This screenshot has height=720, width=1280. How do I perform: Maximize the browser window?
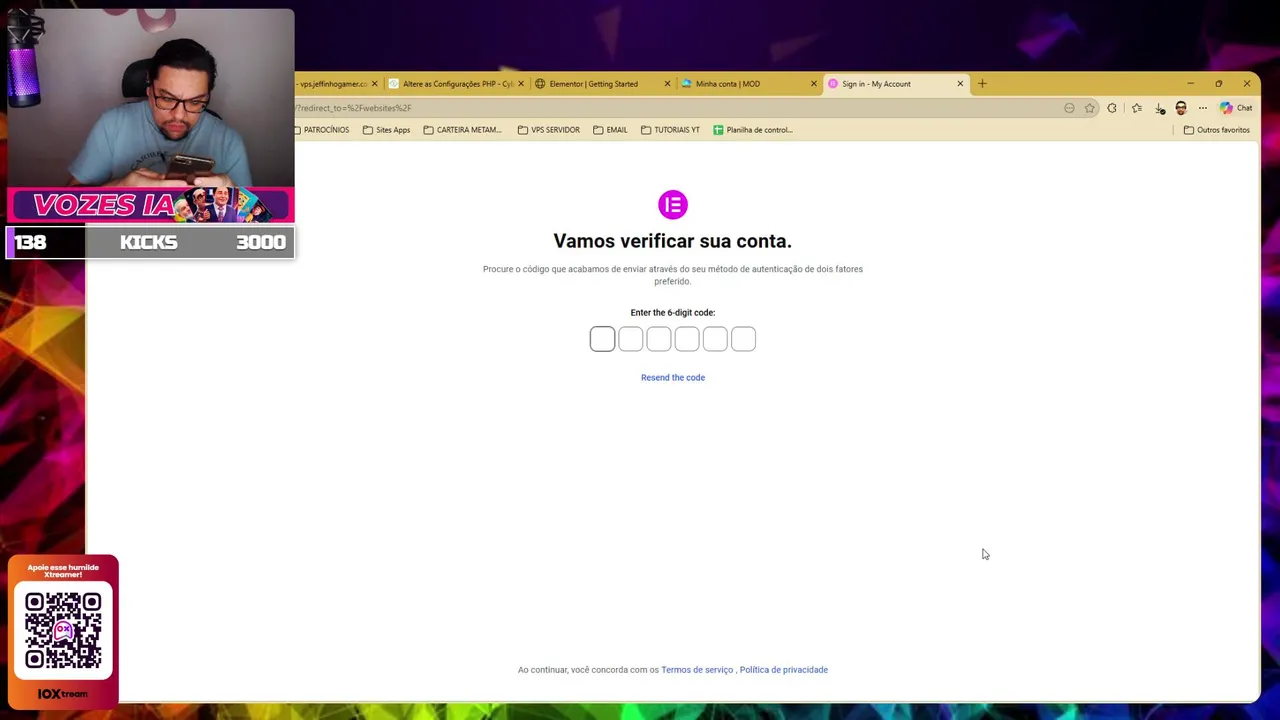click(1218, 84)
